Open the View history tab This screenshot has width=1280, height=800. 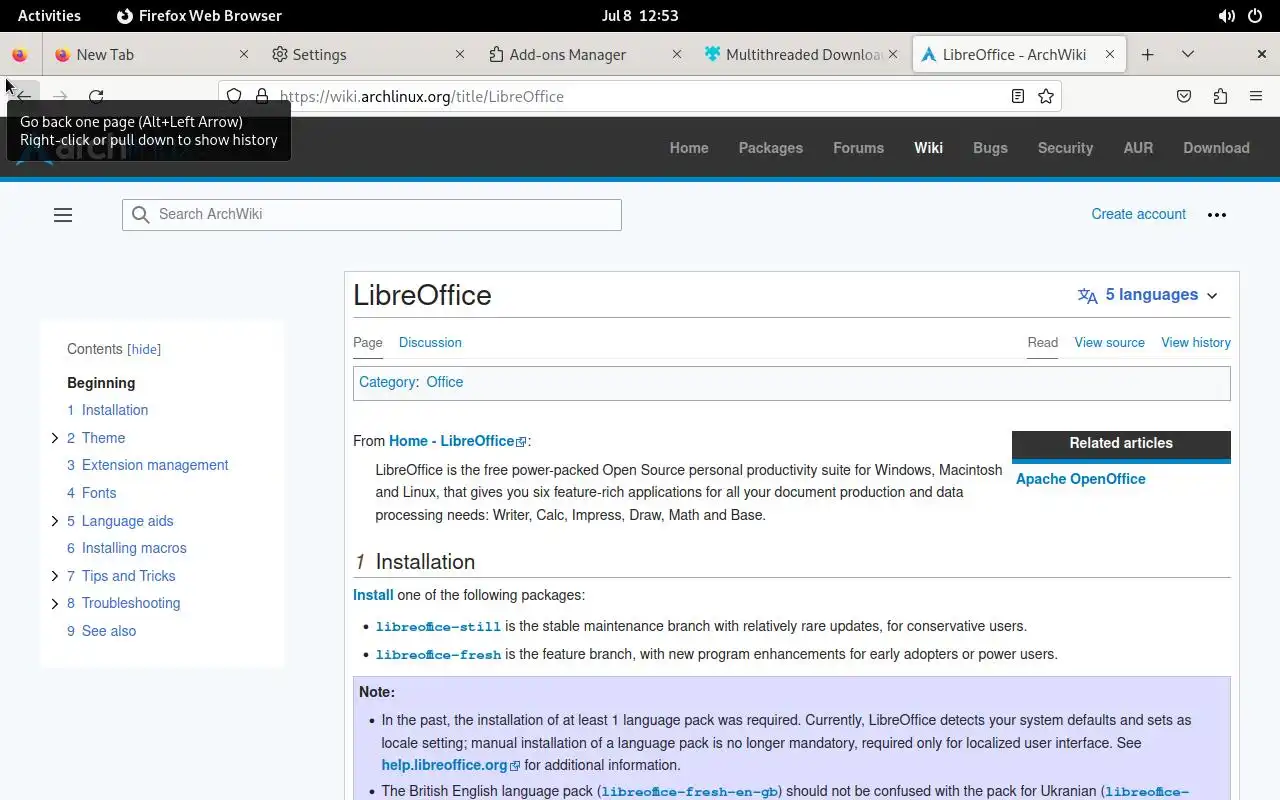[x=1196, y=342]
